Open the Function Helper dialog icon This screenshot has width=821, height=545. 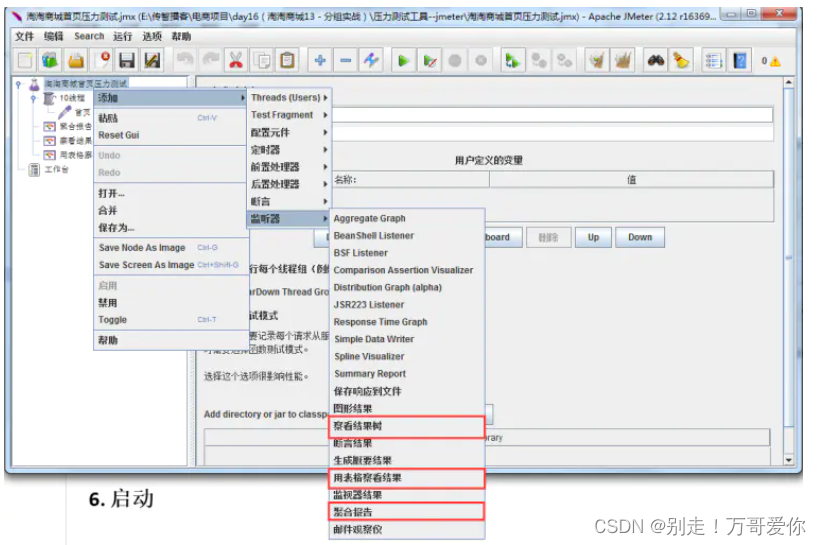[x=714, y=61]
